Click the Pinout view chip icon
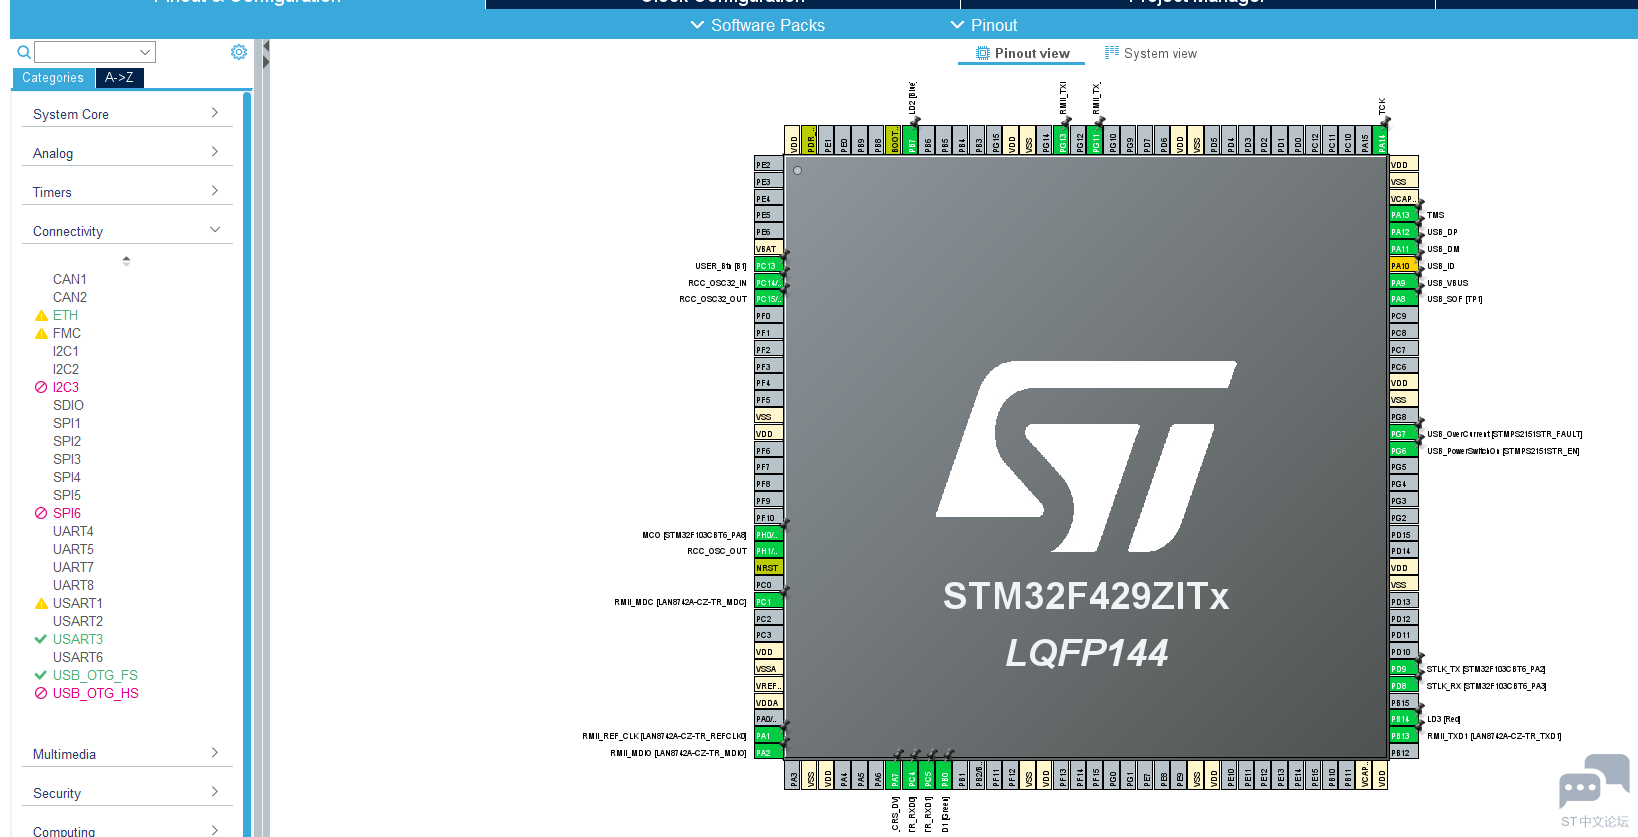This screenshot has width=1638, height=837. click(983, 53)
